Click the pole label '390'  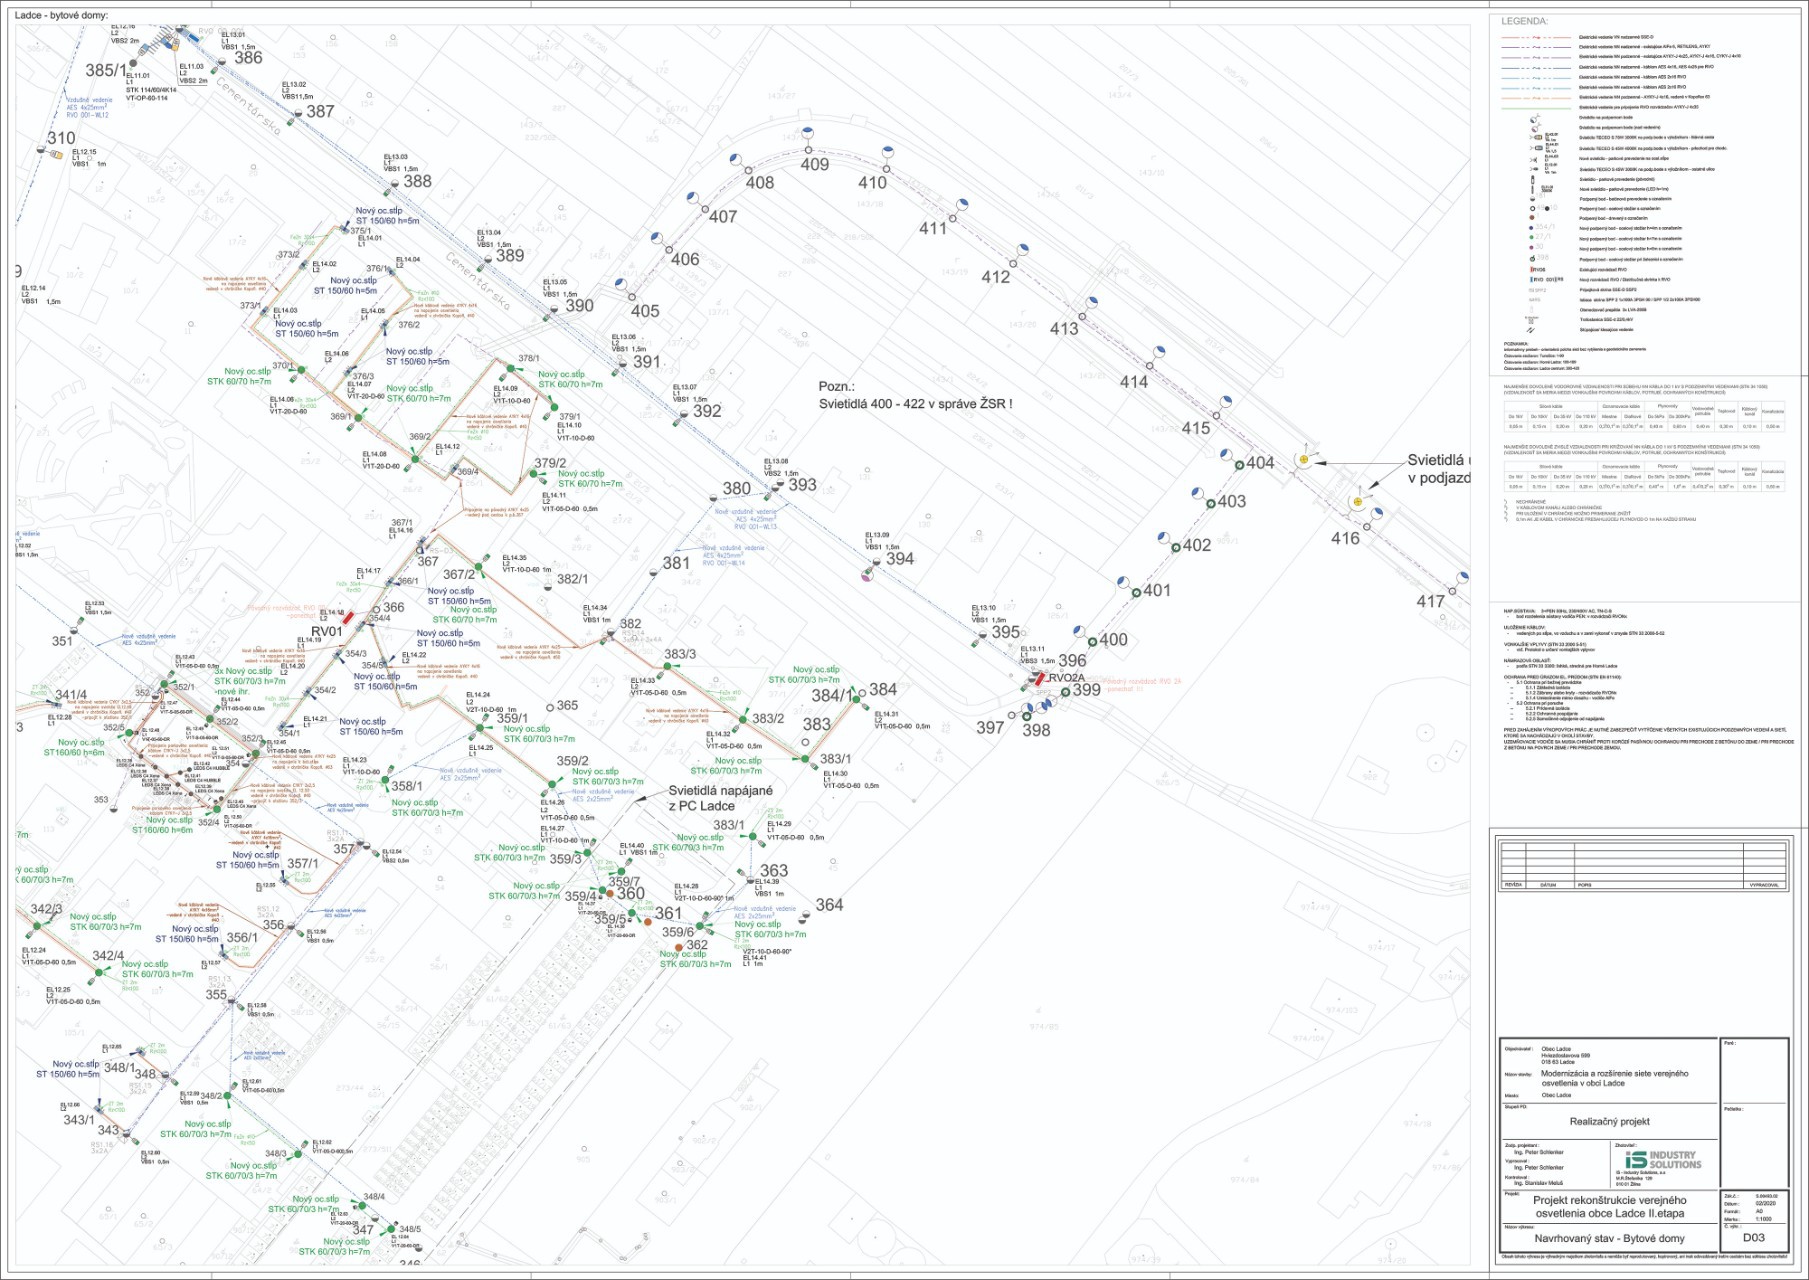(580, 306)
